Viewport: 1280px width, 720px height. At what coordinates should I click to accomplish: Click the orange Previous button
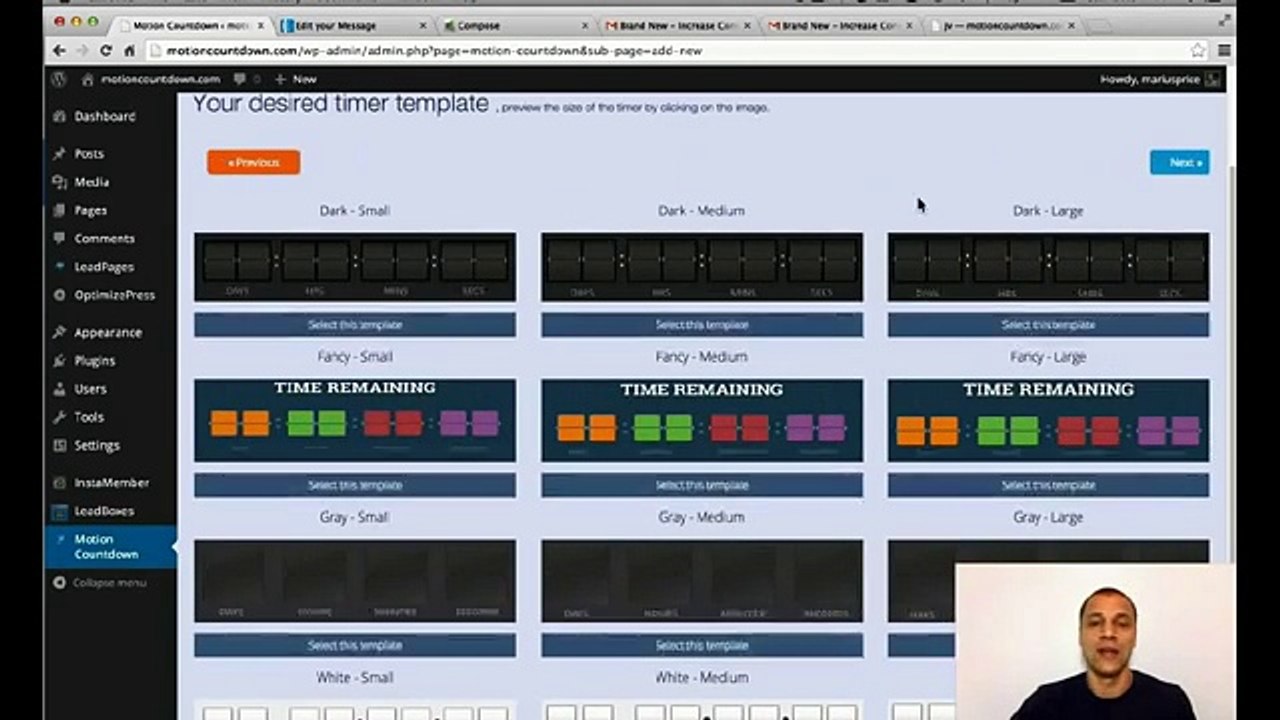point(253,162)
